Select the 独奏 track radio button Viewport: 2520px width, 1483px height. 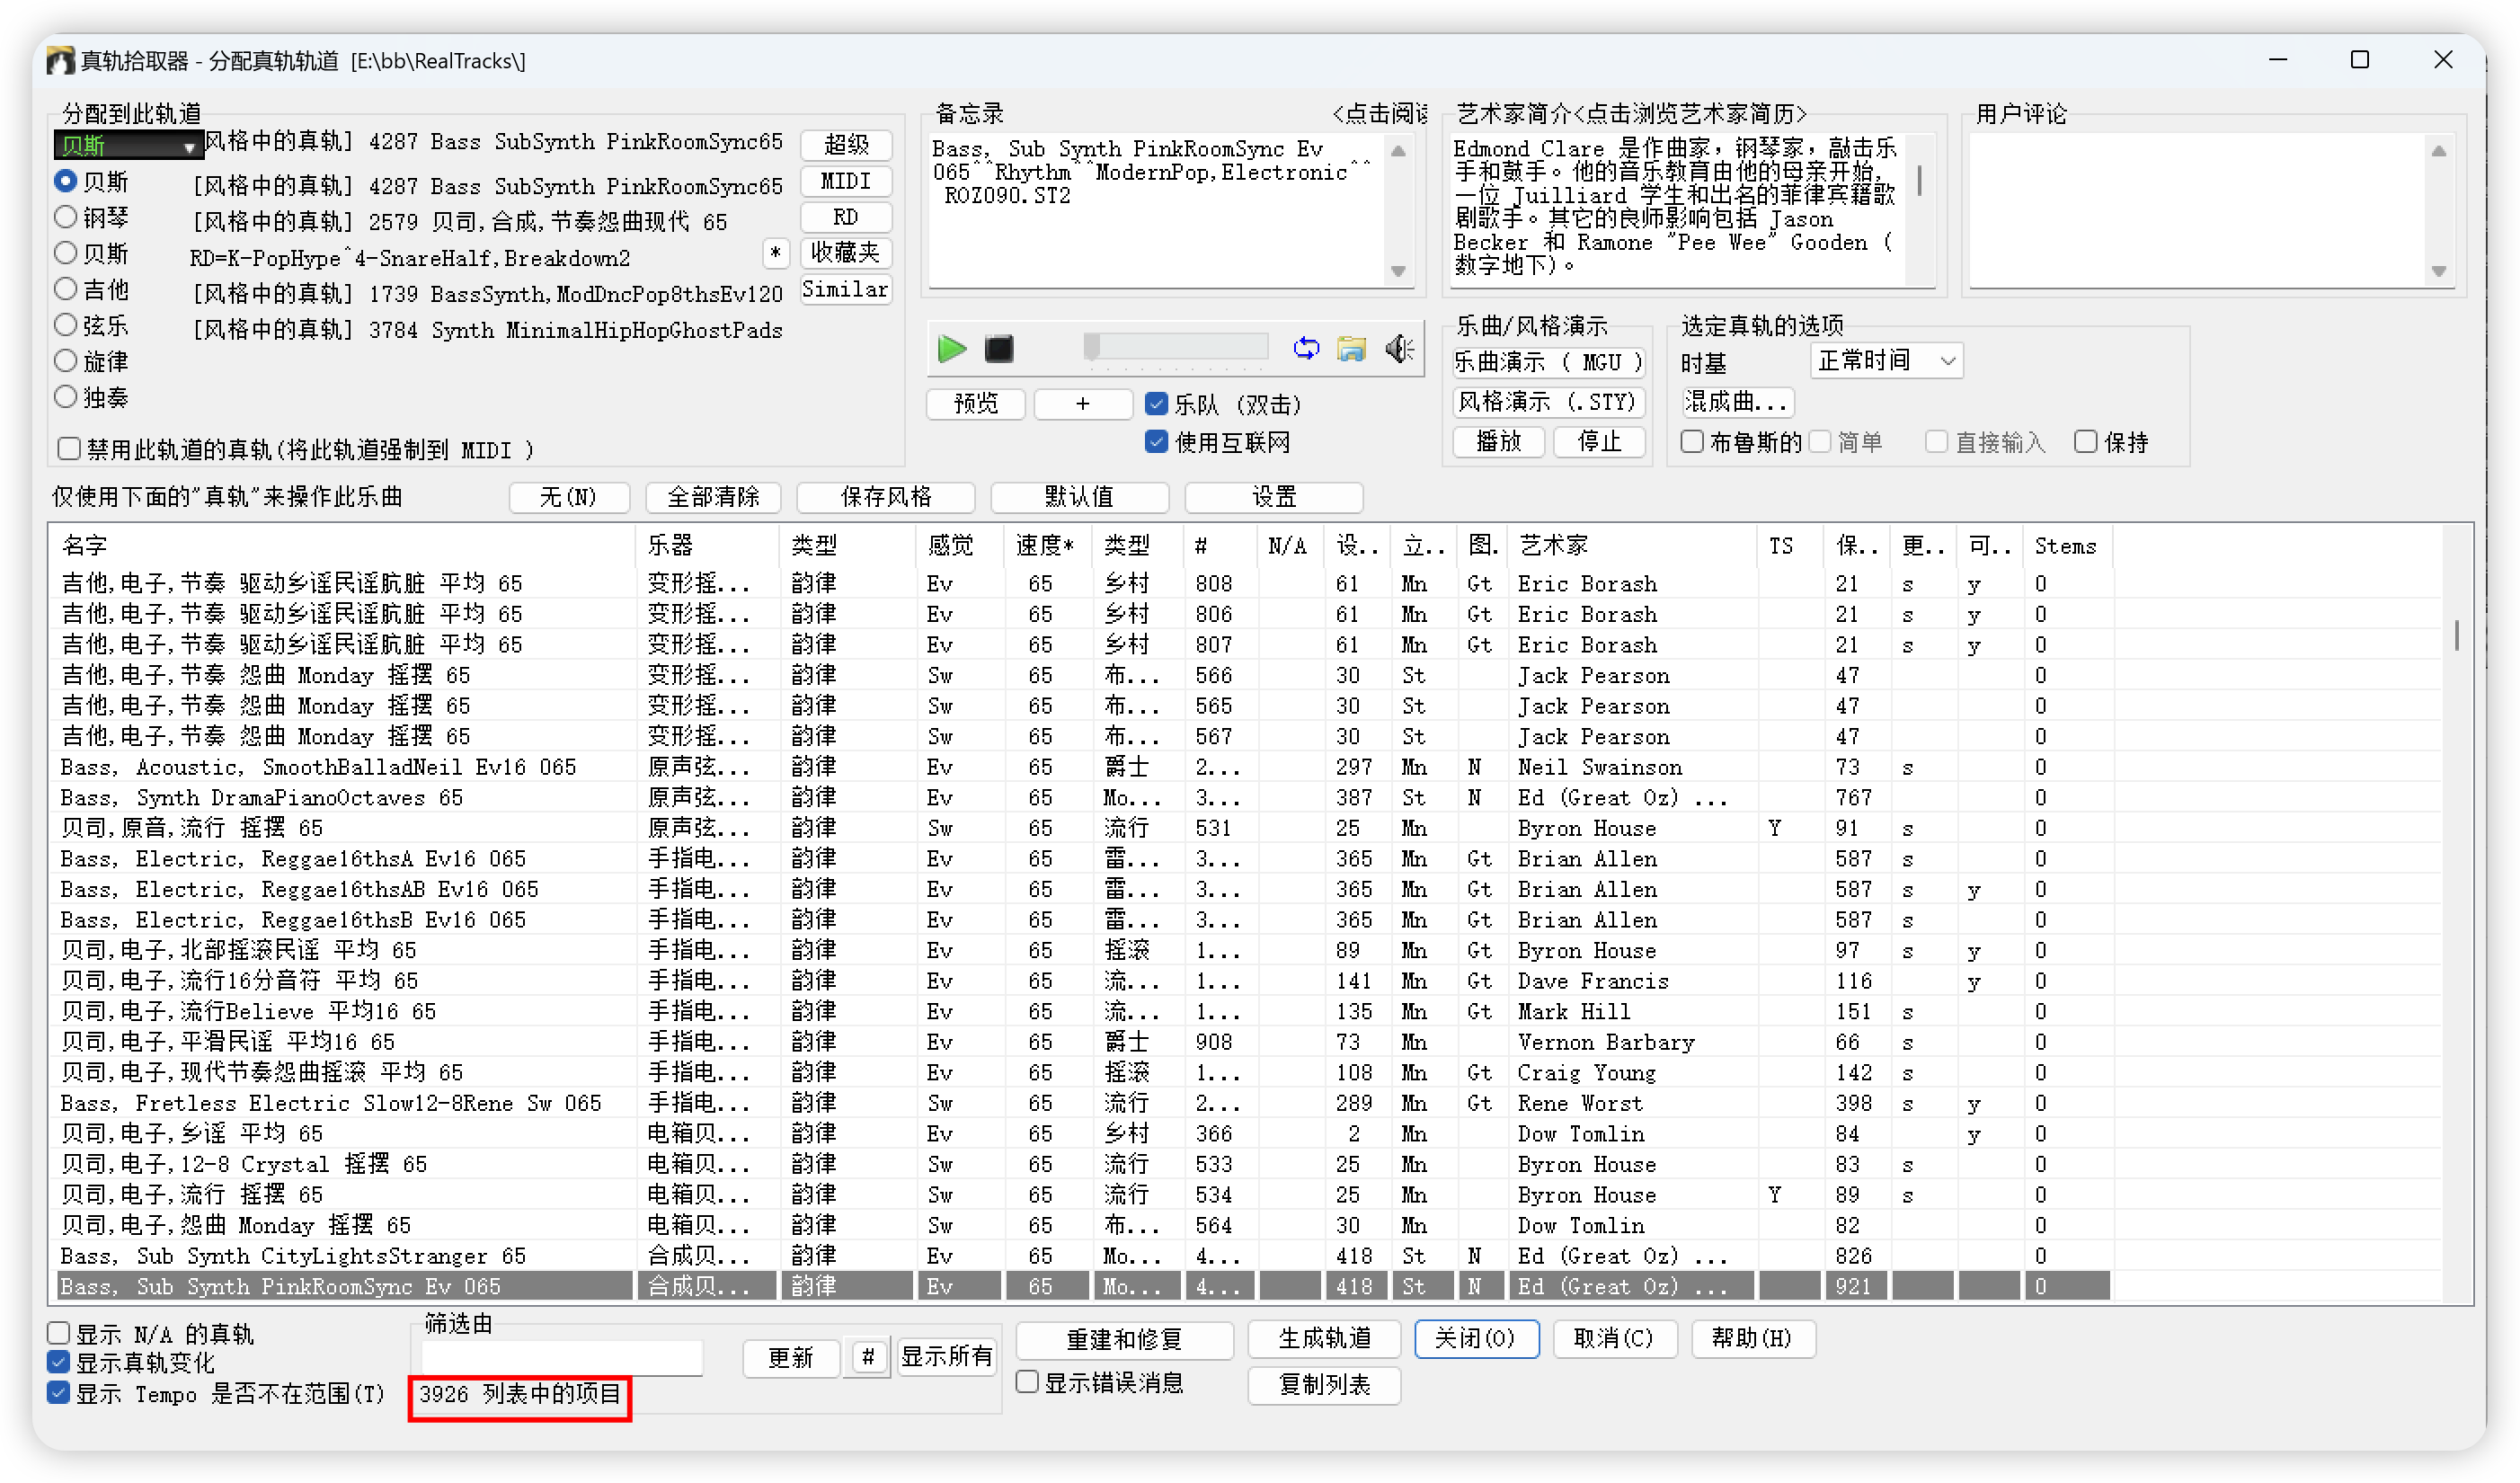[66, 397]
